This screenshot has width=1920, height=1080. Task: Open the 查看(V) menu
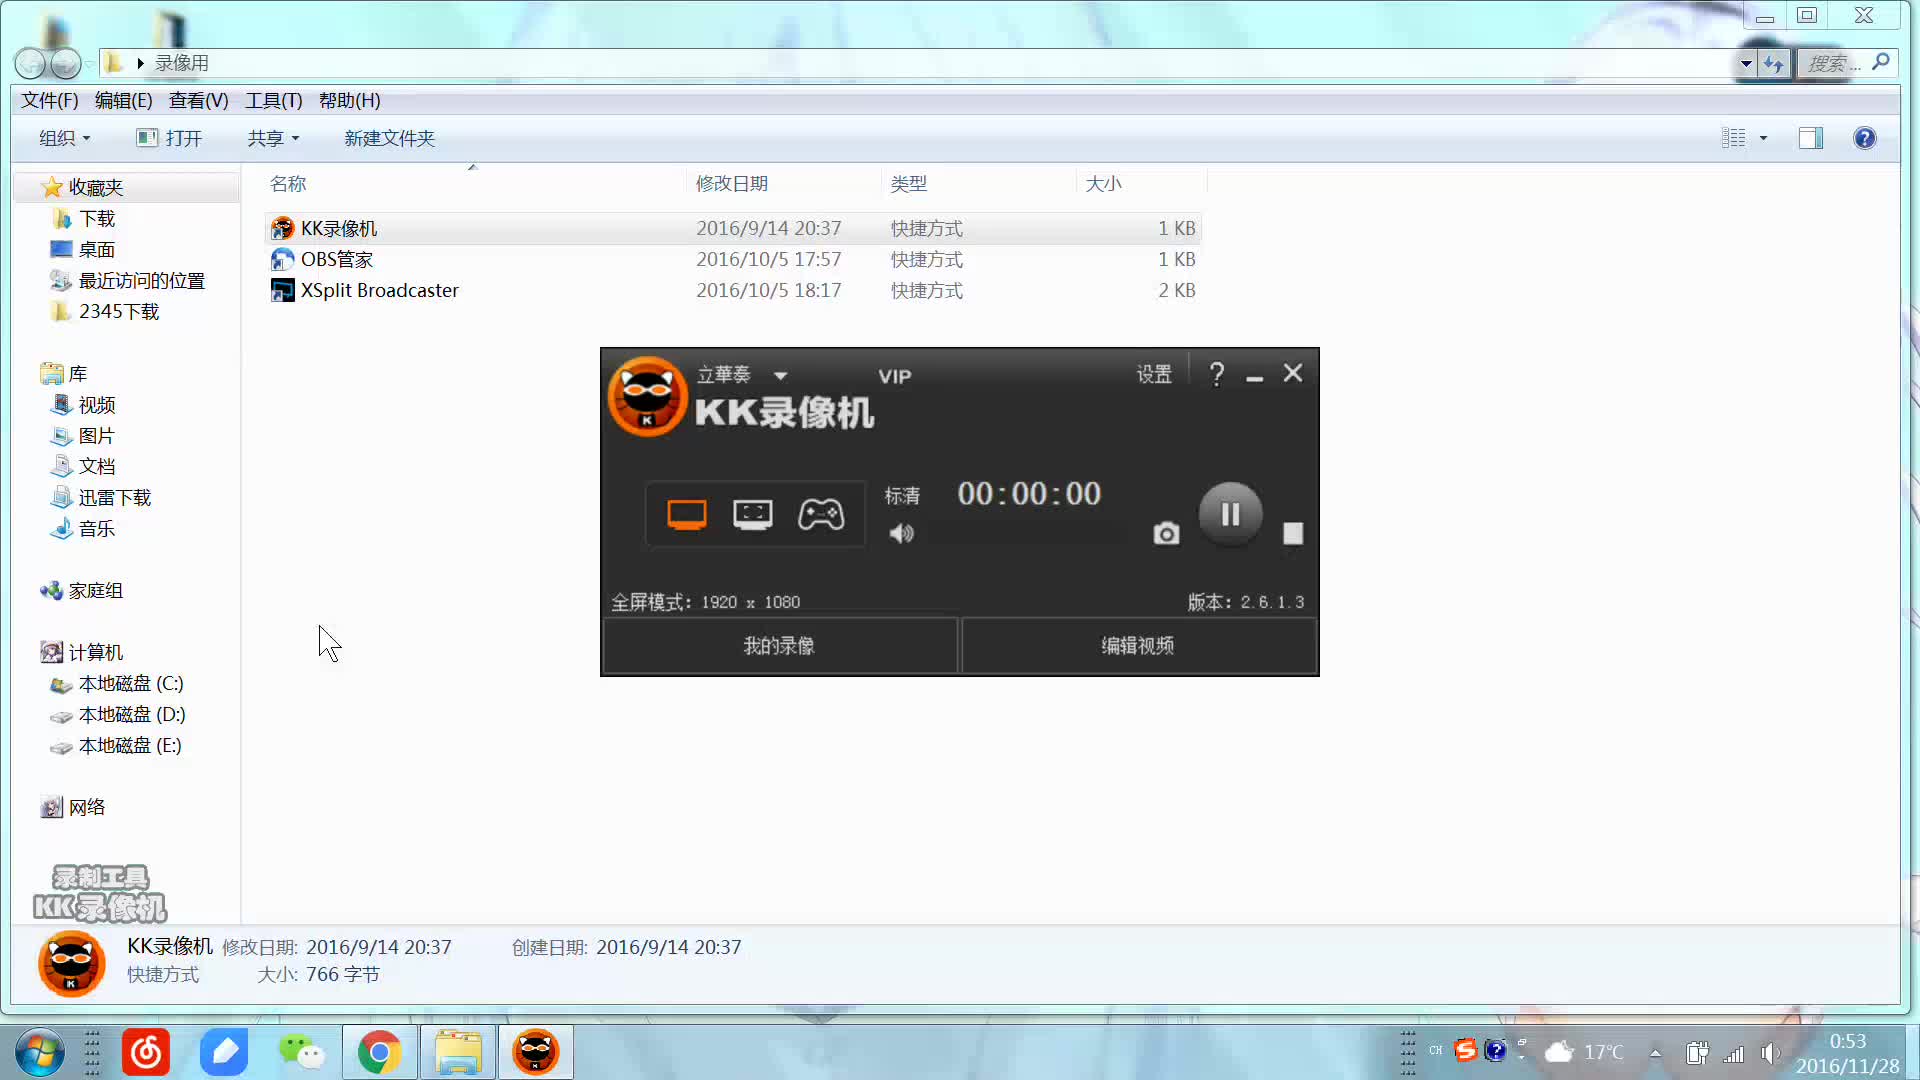198,101
